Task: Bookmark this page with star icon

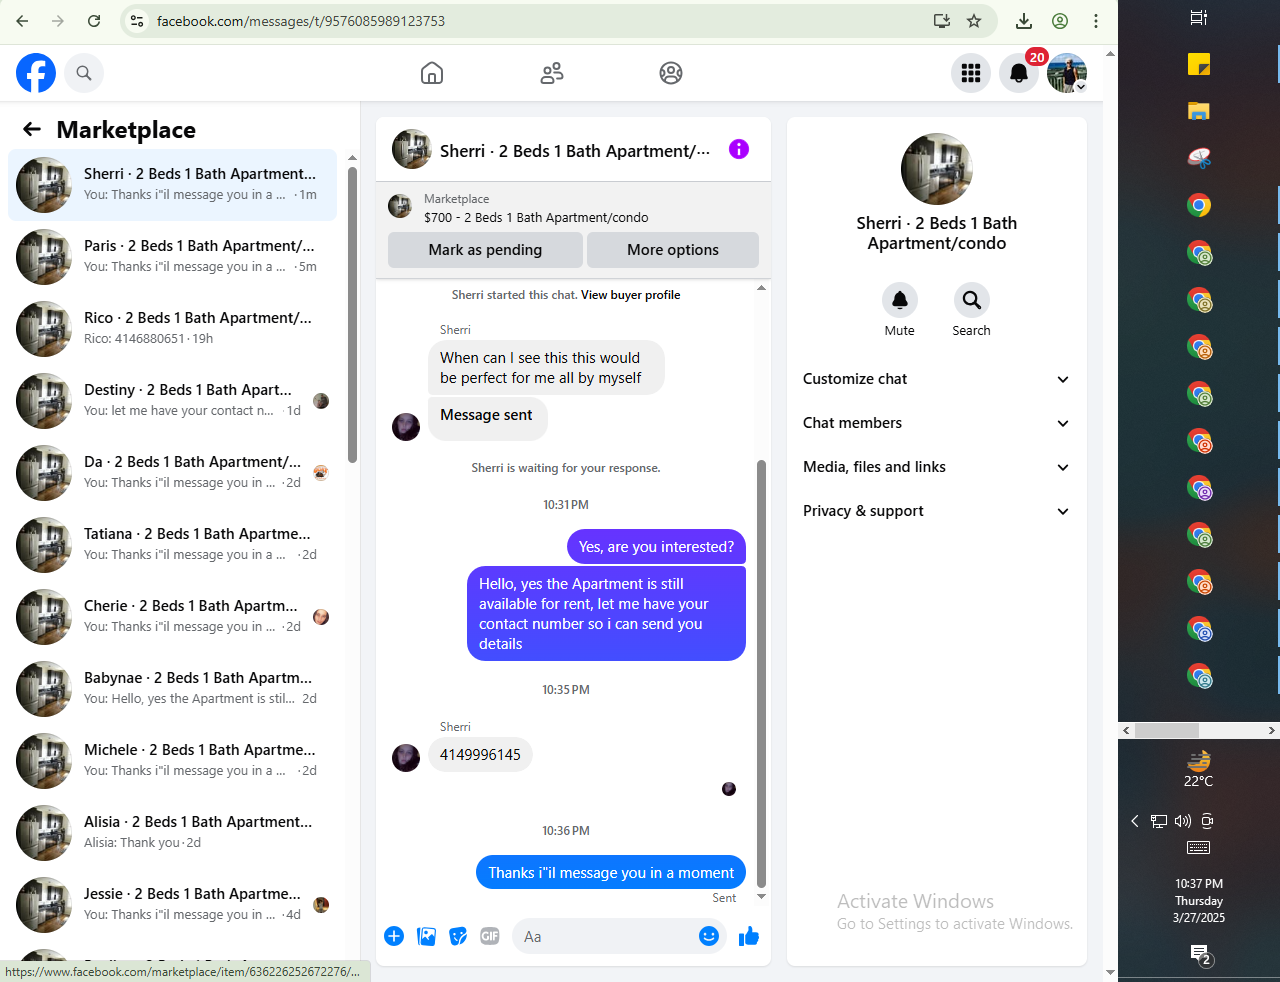Action: 974,21
